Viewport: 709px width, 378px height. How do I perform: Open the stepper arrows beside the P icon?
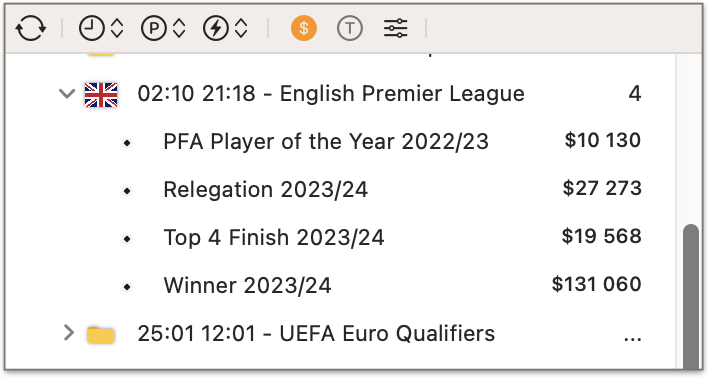pos(179,28)
